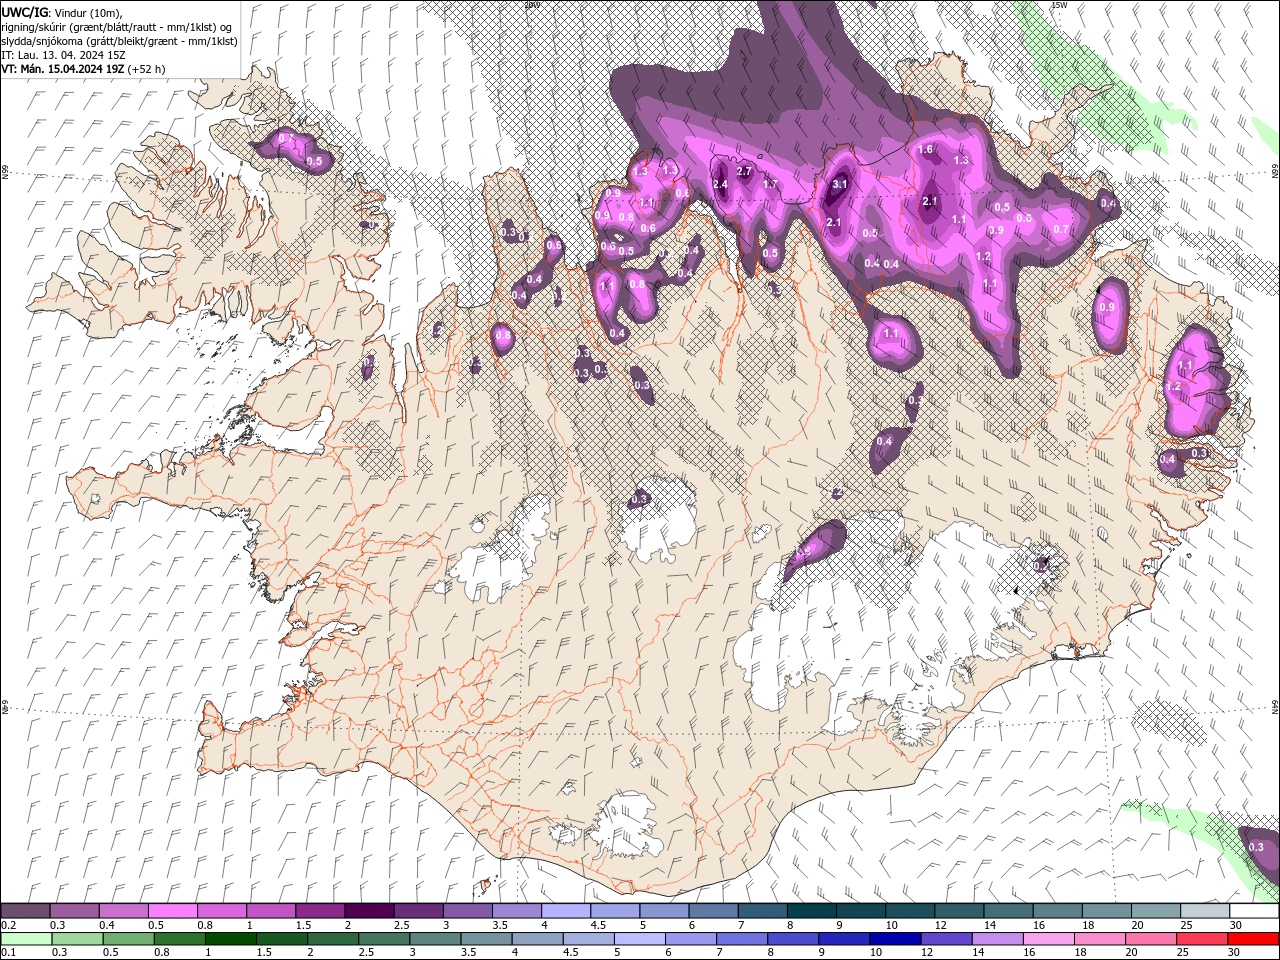Pick the pale green lower swatch between 0.1 and 0.3
This screenshot has height=960, width=1280.
[x=26, y=939]
